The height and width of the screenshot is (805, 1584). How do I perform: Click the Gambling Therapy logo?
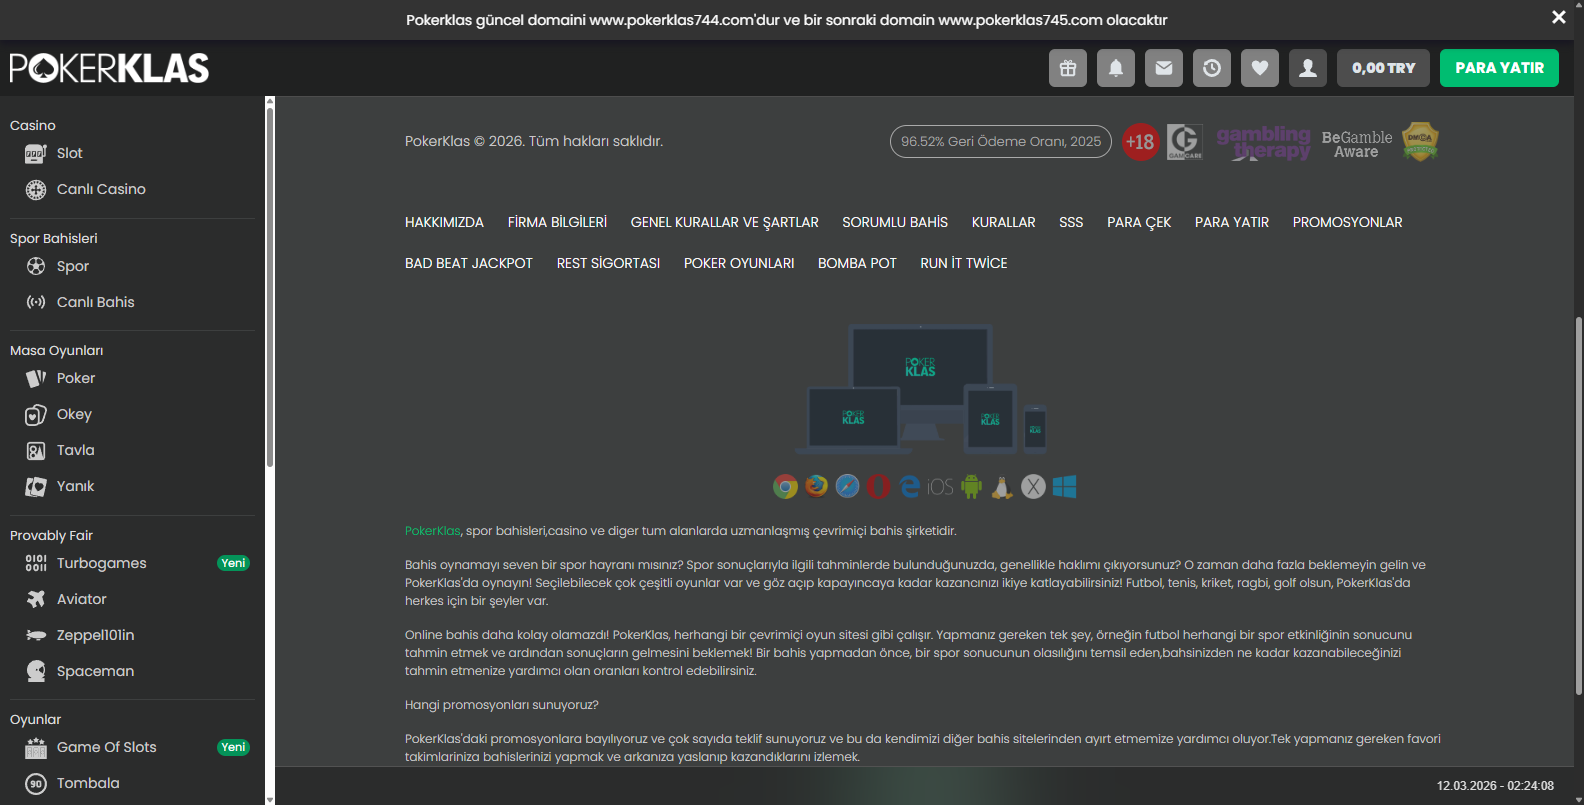(1263, 142)
